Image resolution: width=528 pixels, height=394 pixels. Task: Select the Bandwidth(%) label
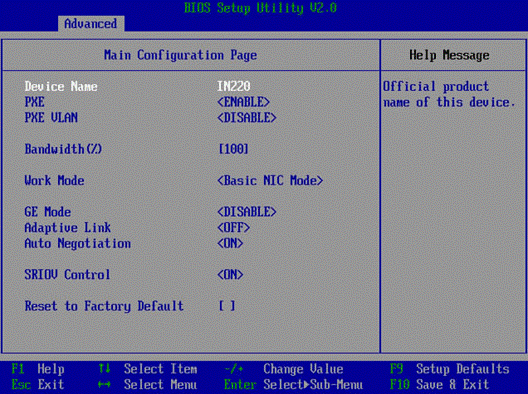point(63,149)
